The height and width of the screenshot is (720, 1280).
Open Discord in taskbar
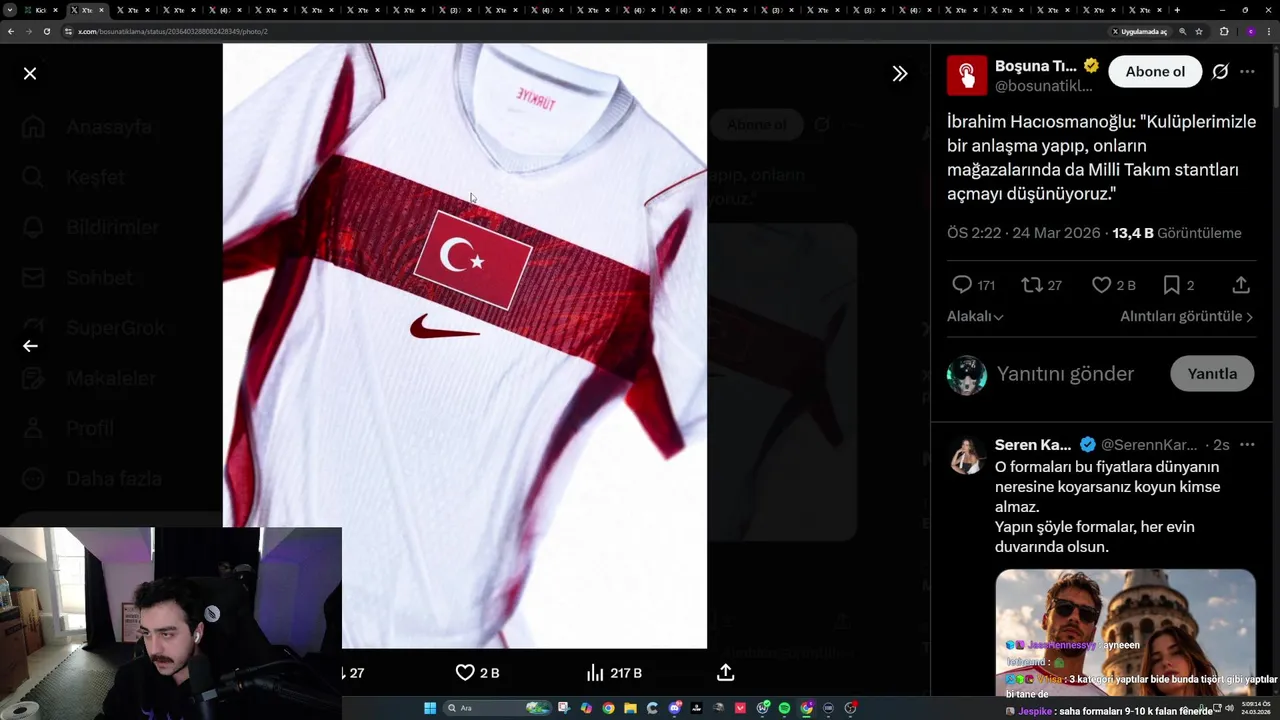coord(675,708)
